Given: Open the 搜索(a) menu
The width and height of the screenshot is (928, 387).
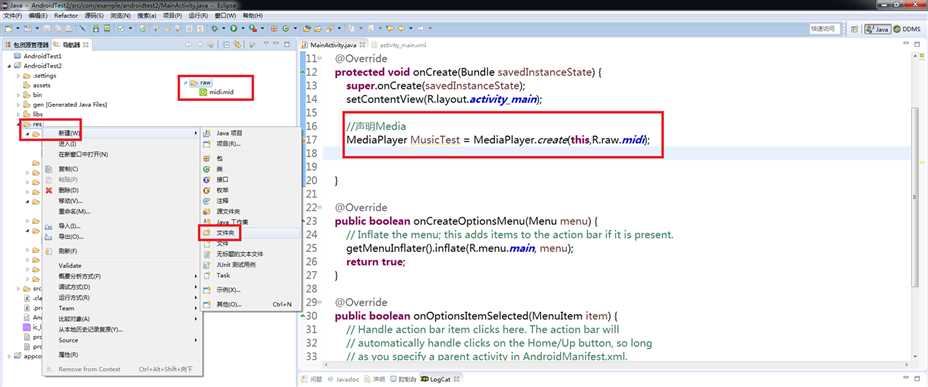Looking at the screenshot, I should [147, 15].
